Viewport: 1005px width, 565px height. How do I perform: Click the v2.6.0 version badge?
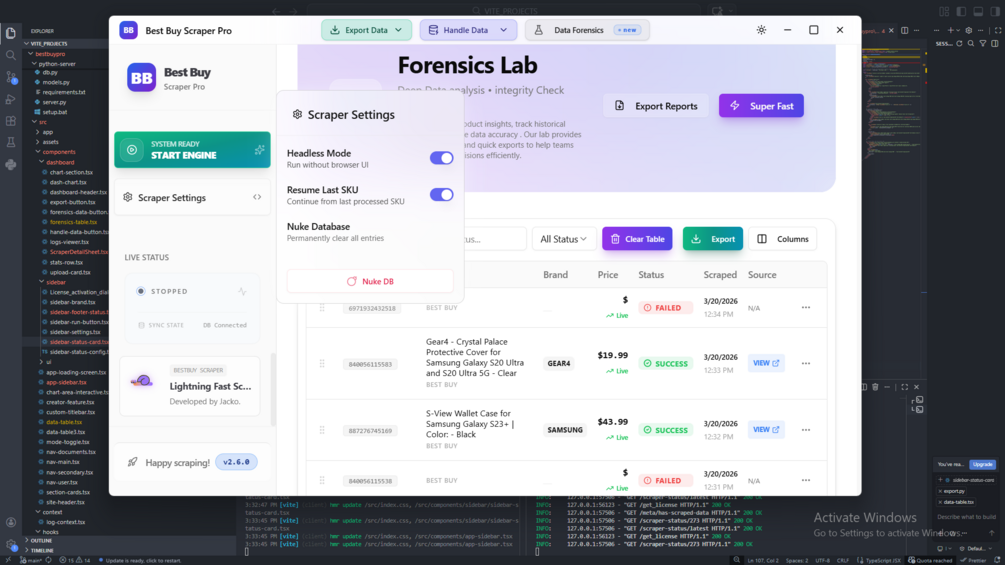(x=237, y=462)
